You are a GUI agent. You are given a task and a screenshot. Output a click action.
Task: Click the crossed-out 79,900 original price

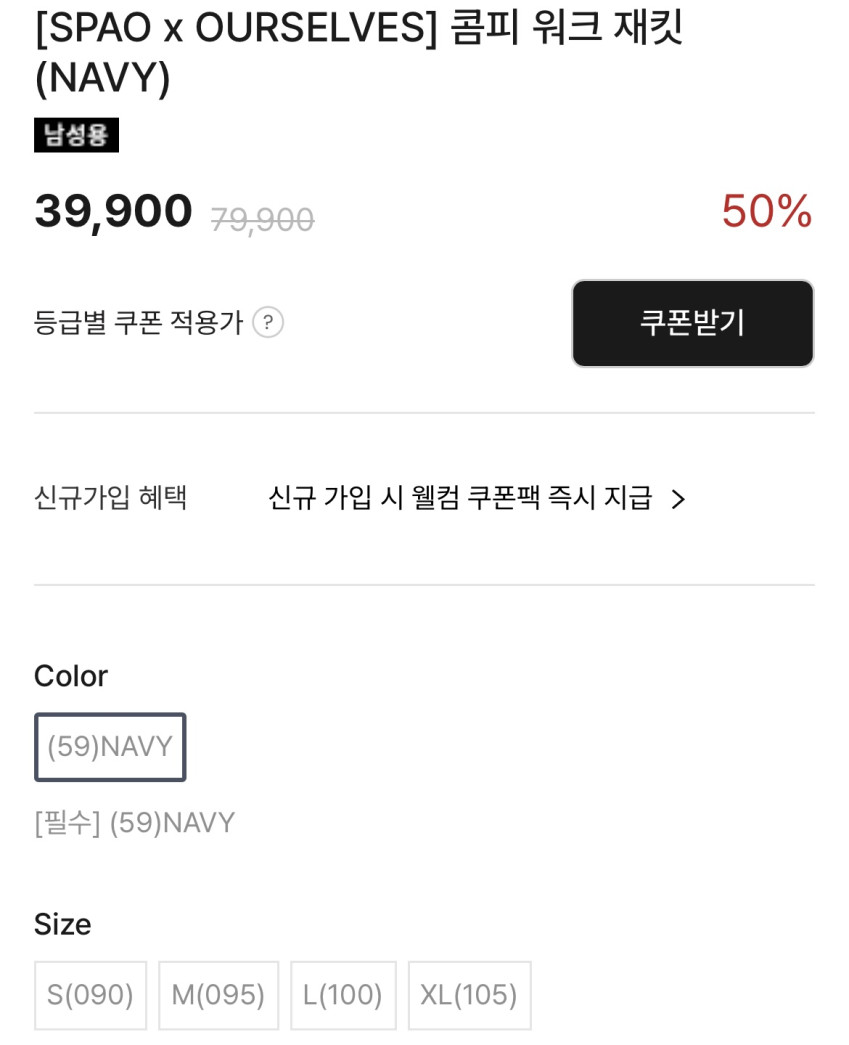262,219
